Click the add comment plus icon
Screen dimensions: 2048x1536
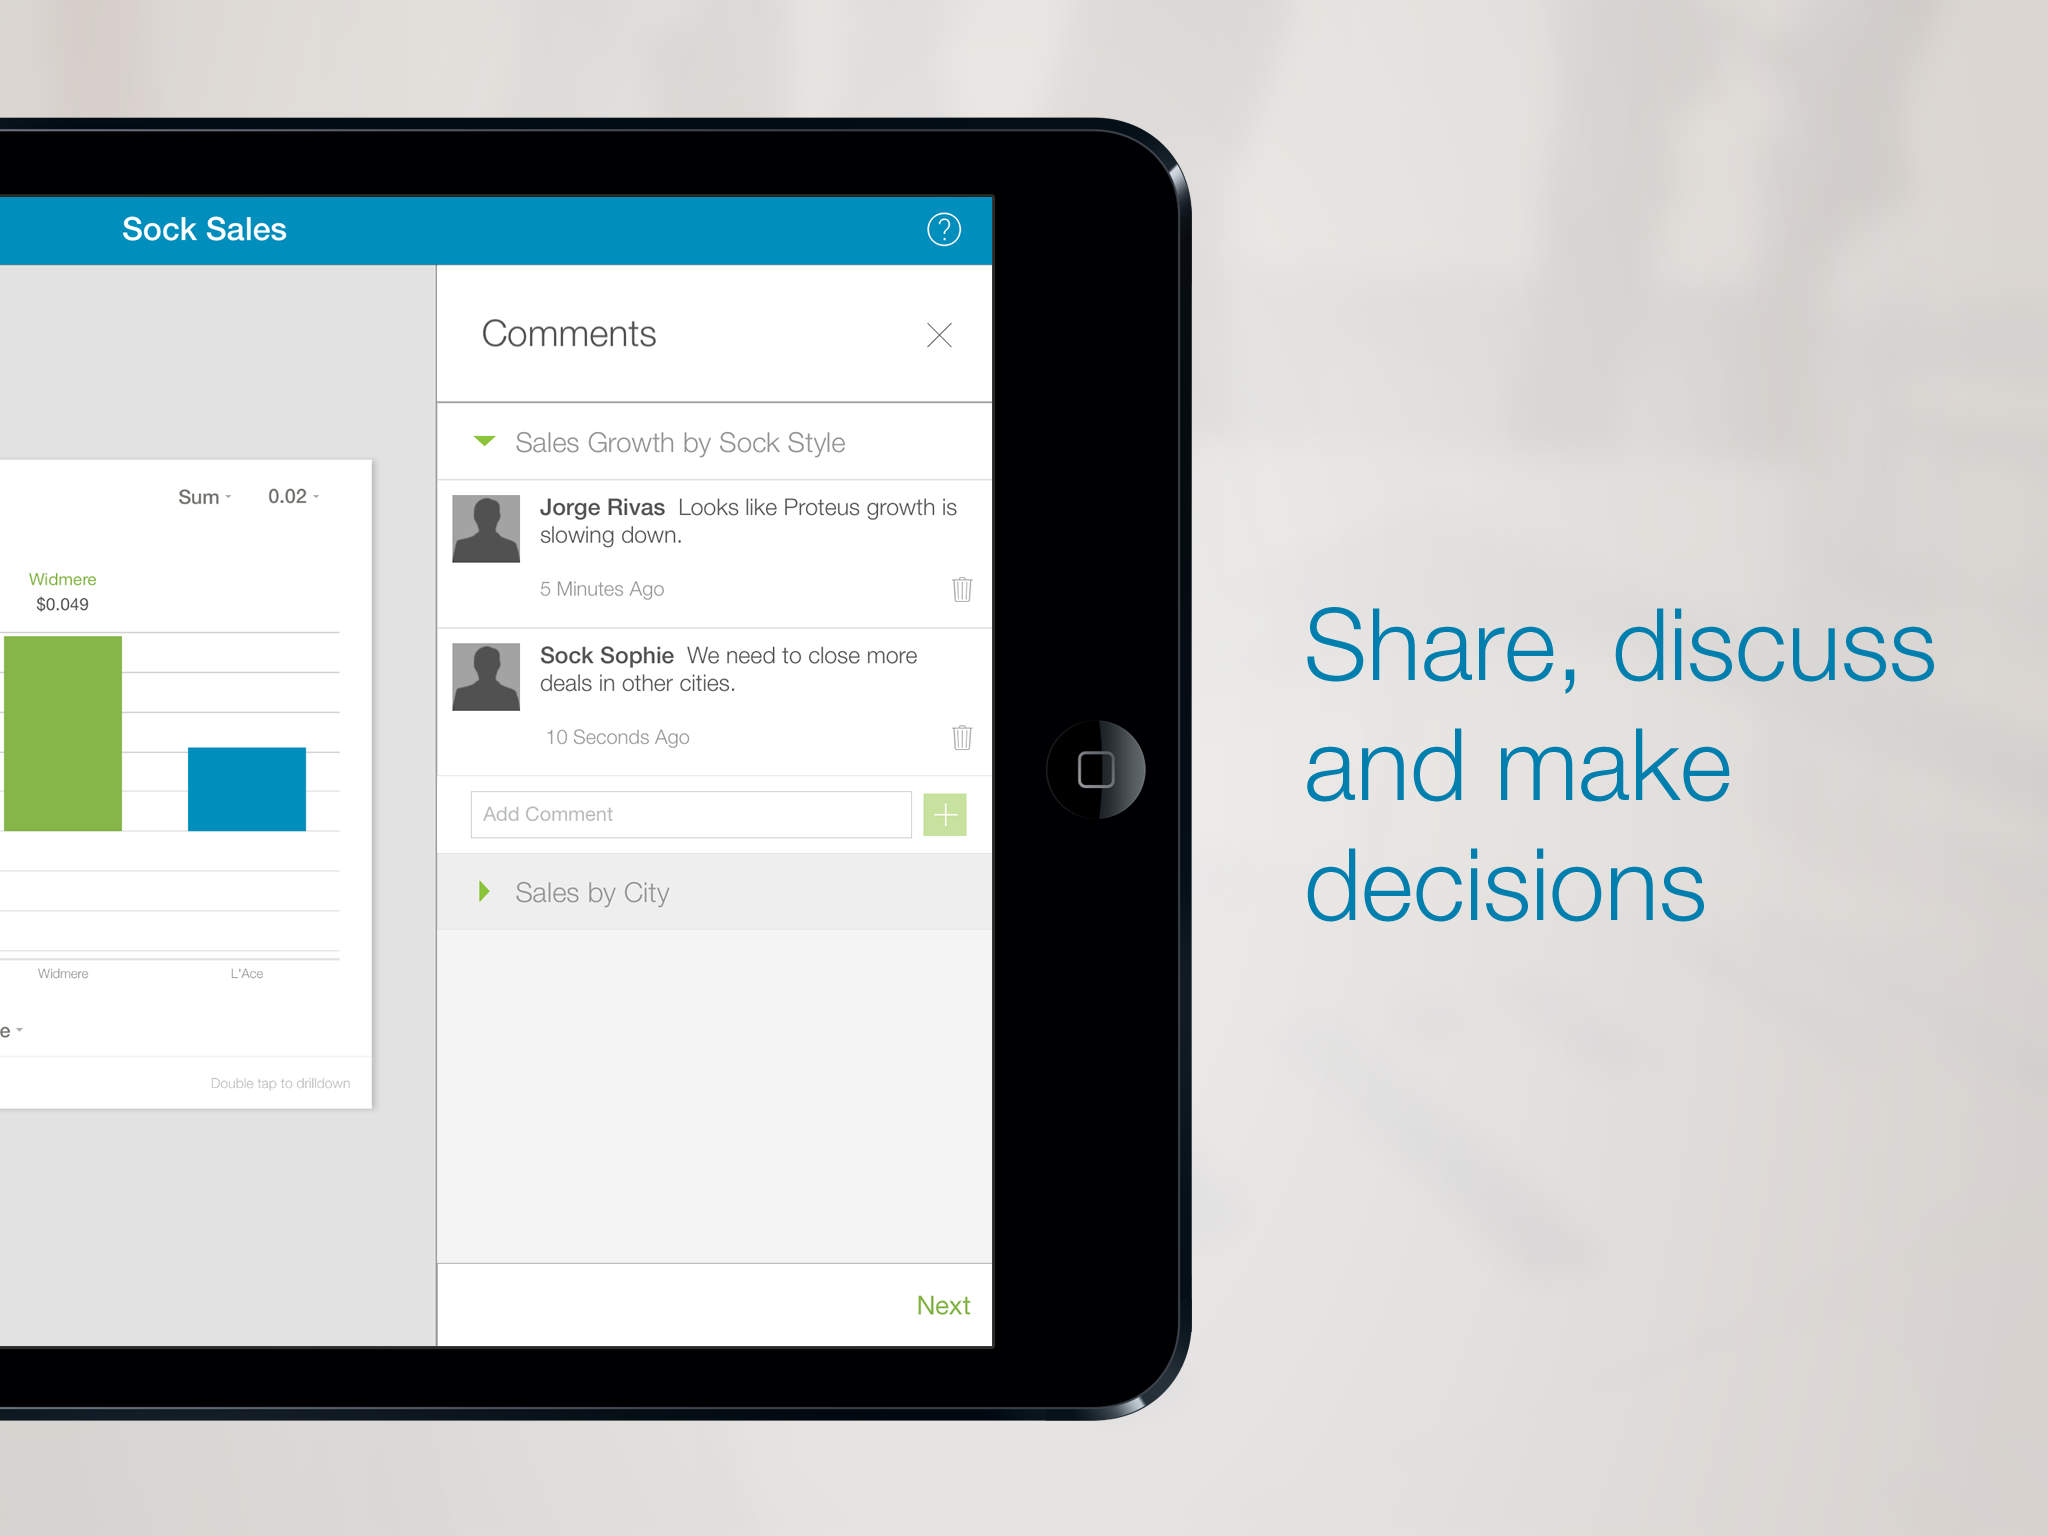945,815
